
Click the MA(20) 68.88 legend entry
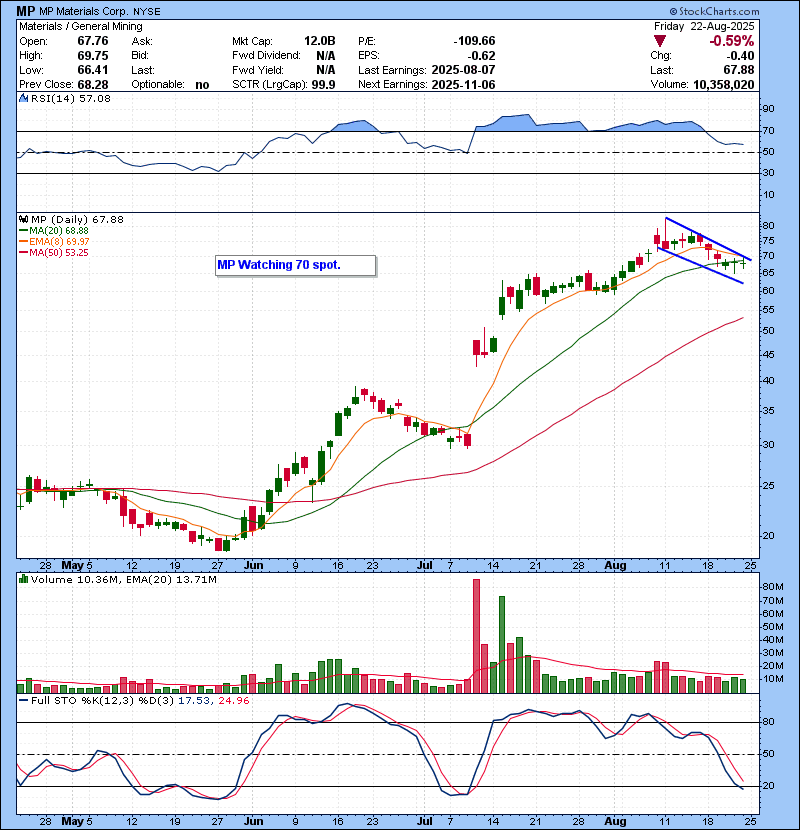(59, 231)
